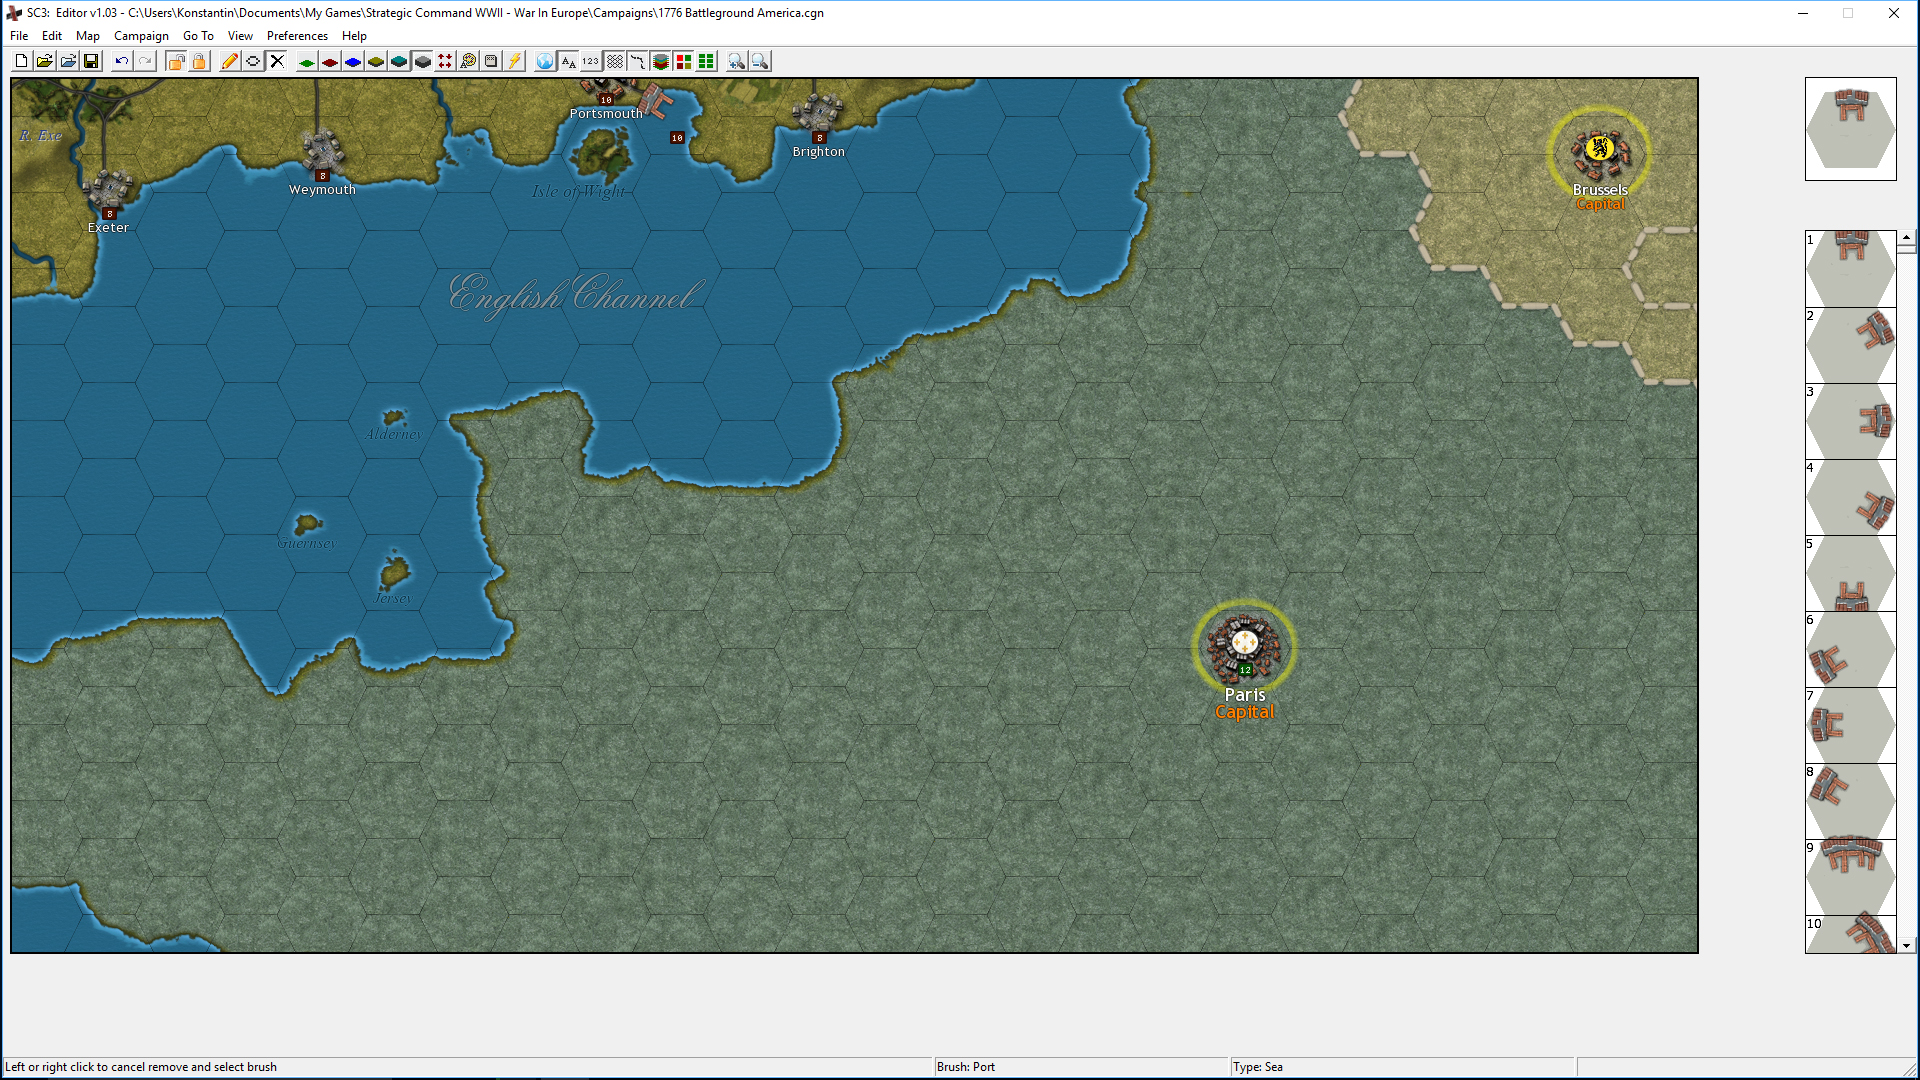The width and height of the screenshot is (1920, 1080).
Task: Click the path line icon
Action: tap(637, 61)
